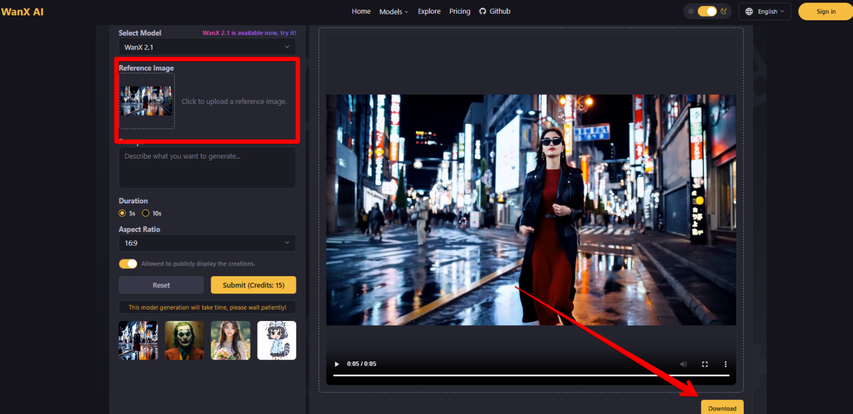Click the WanX 2.1 availability notice
The height and width of the screenshot is (414, 853).
pyautogui.click(x=249, y=33)
